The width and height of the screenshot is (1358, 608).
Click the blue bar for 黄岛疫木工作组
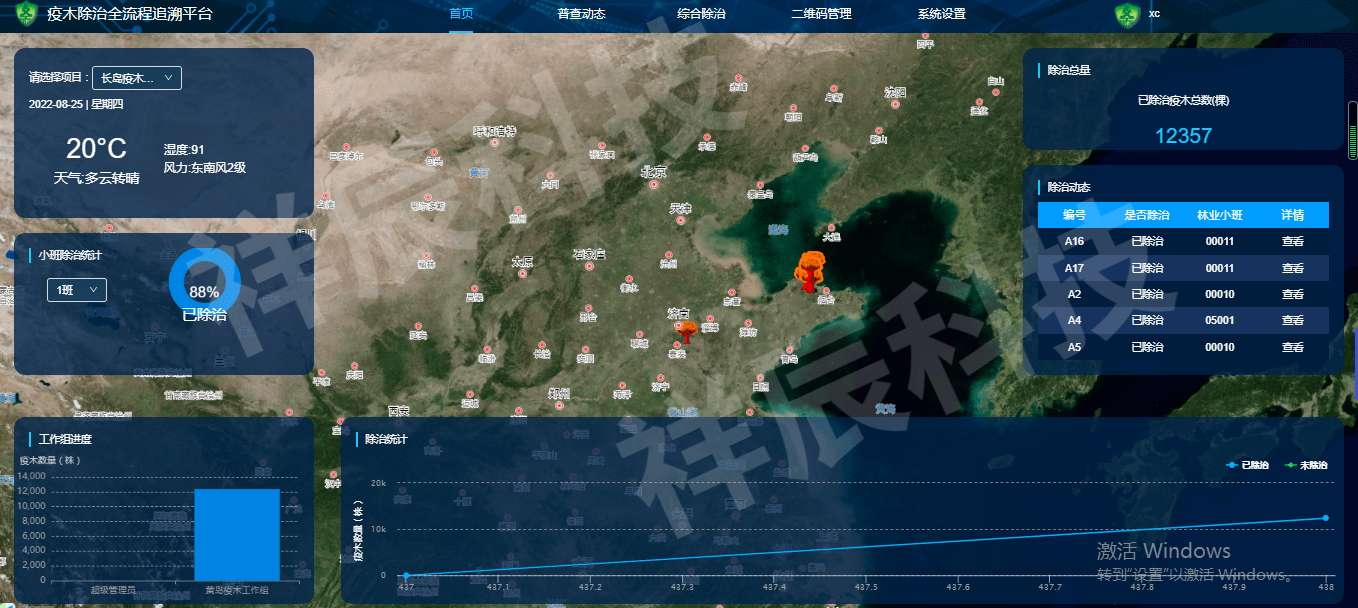(237, 534)
